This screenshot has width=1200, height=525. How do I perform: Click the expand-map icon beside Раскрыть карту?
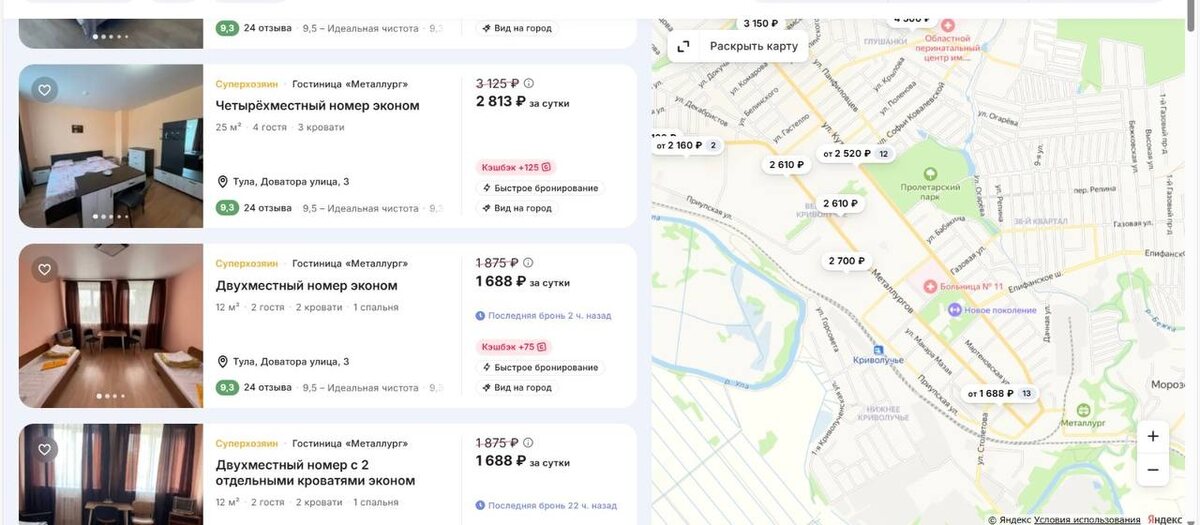[x=684, y=46]
